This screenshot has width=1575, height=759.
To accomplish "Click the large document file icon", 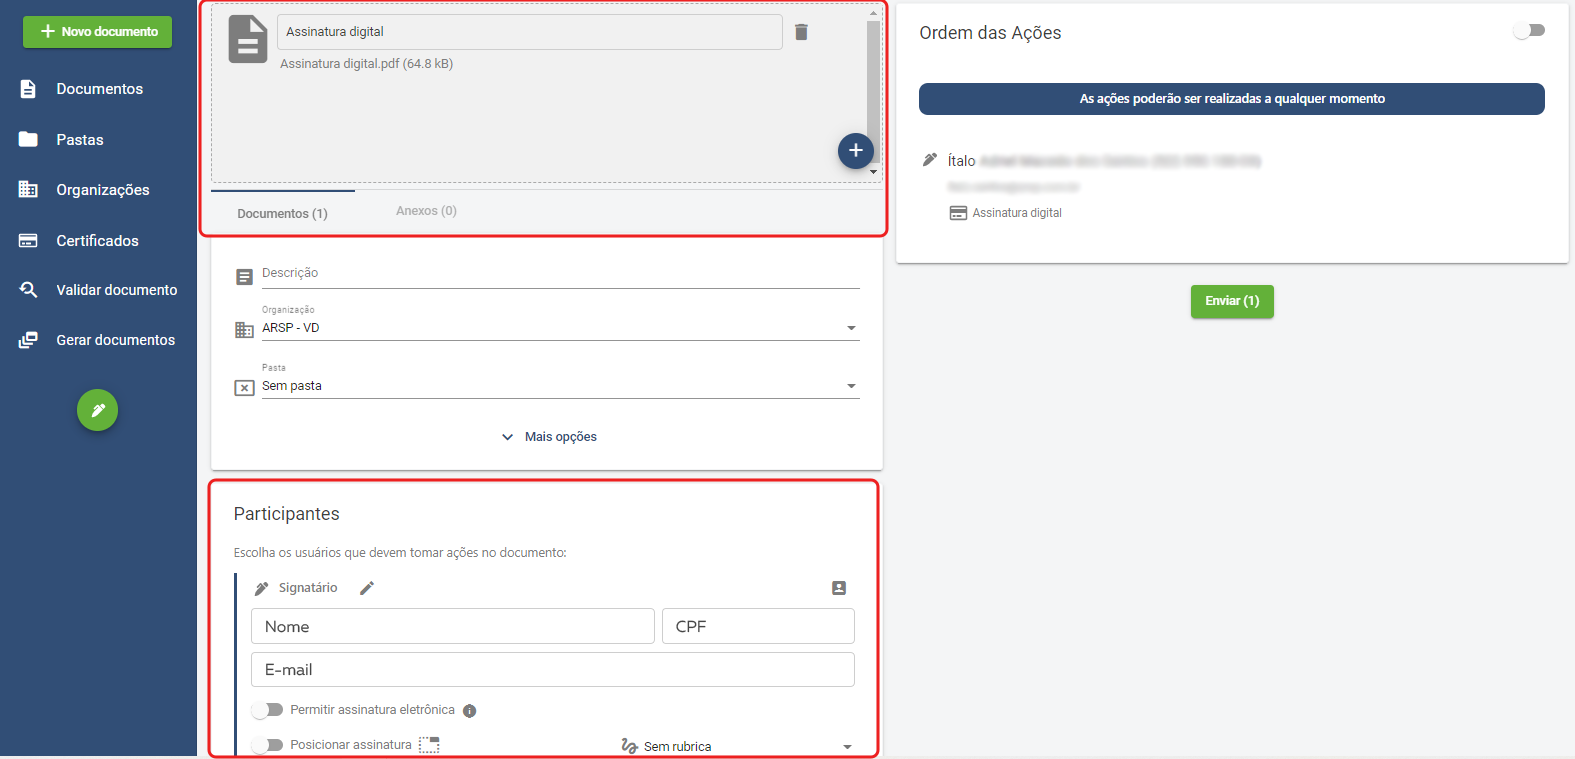I will click(x=247, y=39).
